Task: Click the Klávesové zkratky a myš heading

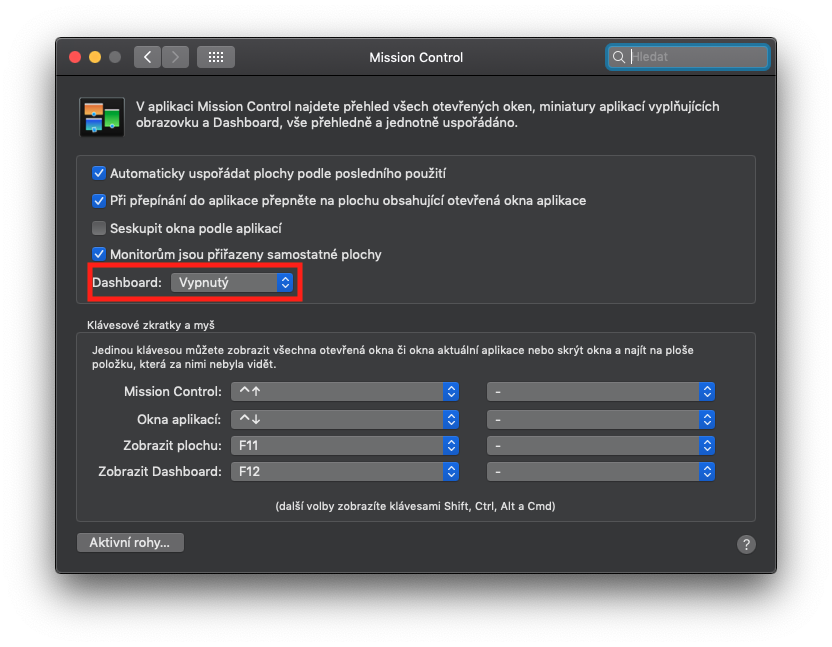Action: pos(151,325)
